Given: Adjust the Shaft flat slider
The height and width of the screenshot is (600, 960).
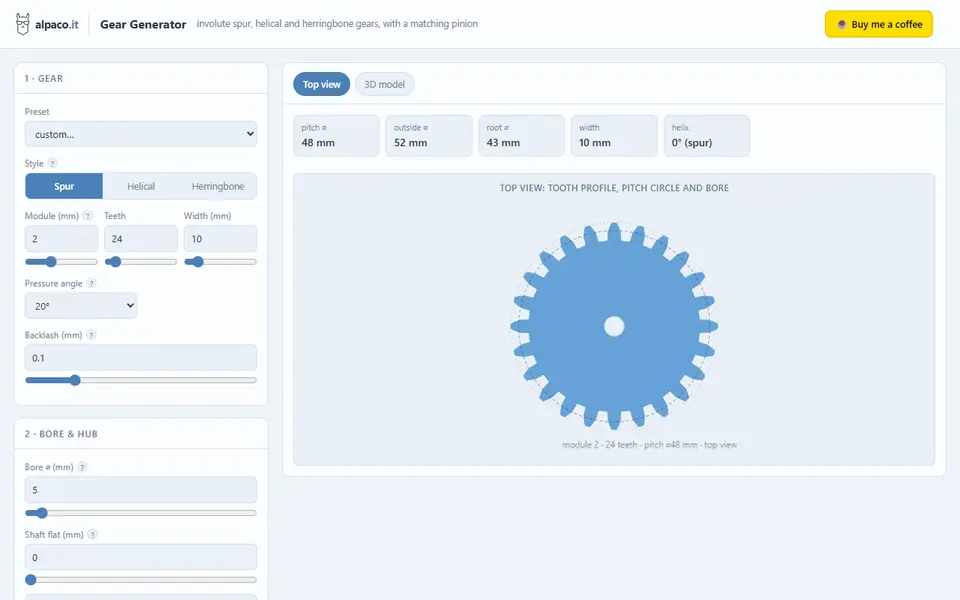Looking at the screenshot, I should [141, 579].
